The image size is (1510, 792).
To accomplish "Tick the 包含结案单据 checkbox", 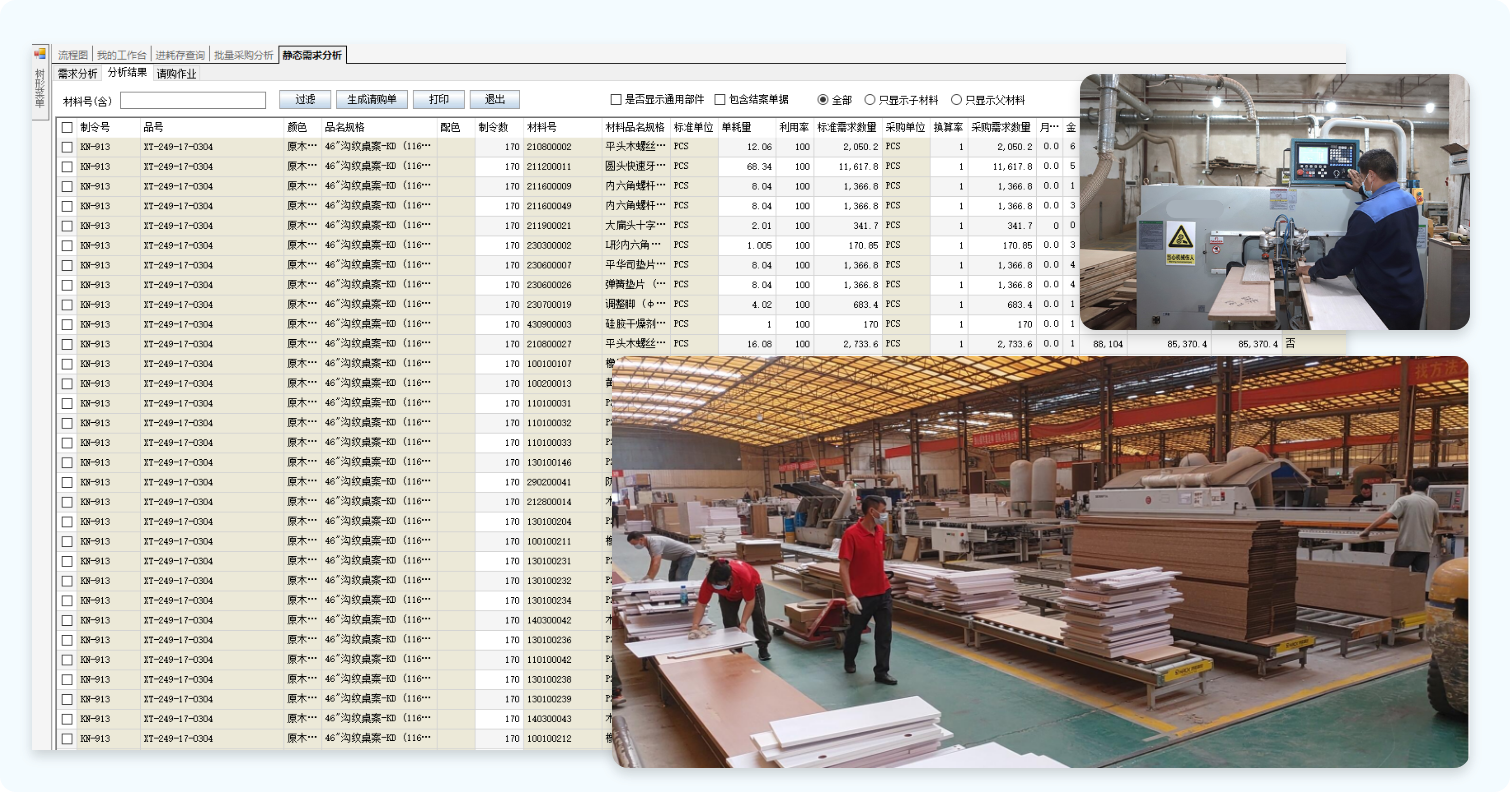I will 719,100.
